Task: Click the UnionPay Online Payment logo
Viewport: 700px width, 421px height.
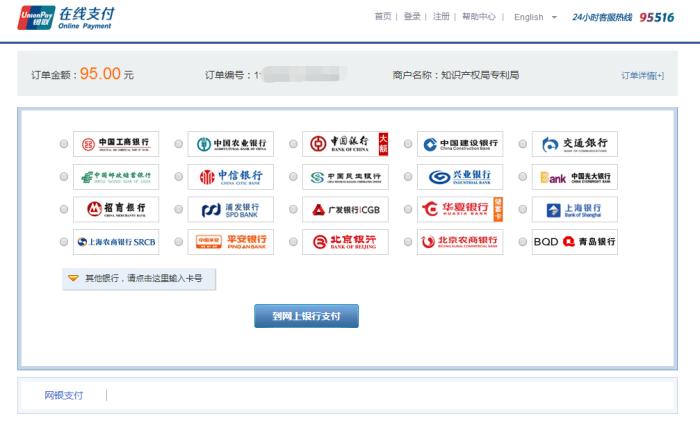Action: point(66,18)
